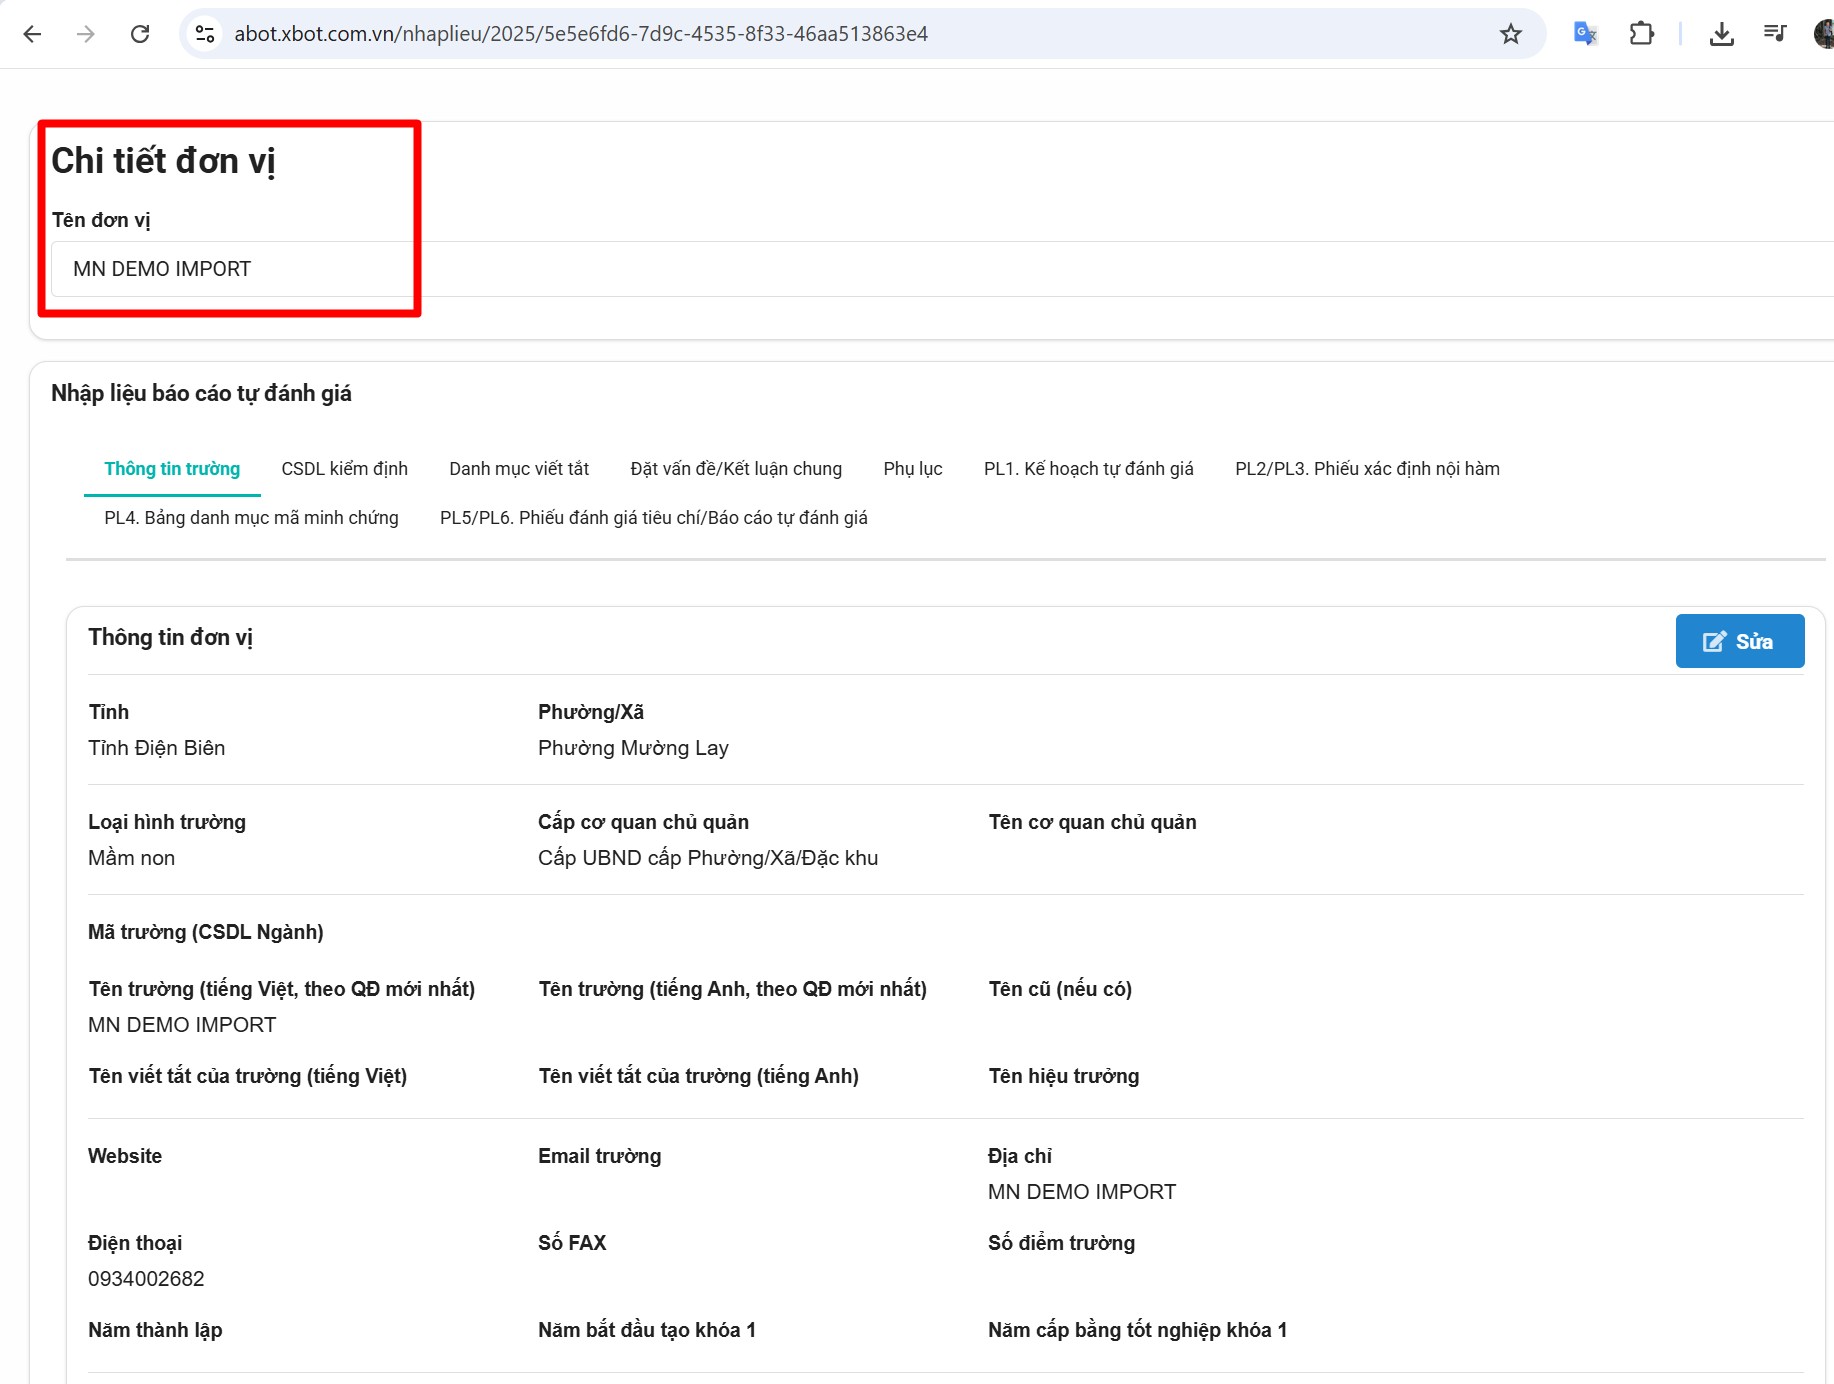Open media controls icon in toolbar

point(1775,34)
